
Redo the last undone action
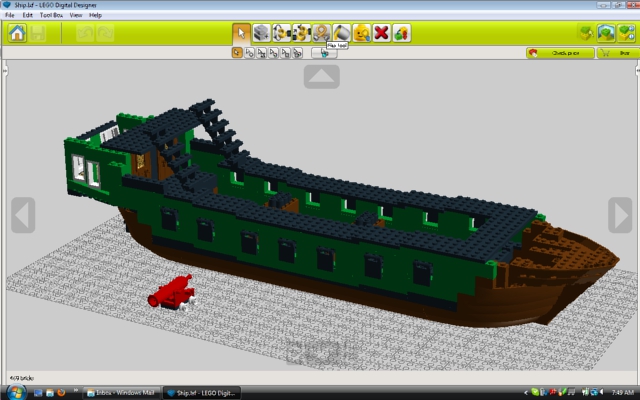[105, 33]
